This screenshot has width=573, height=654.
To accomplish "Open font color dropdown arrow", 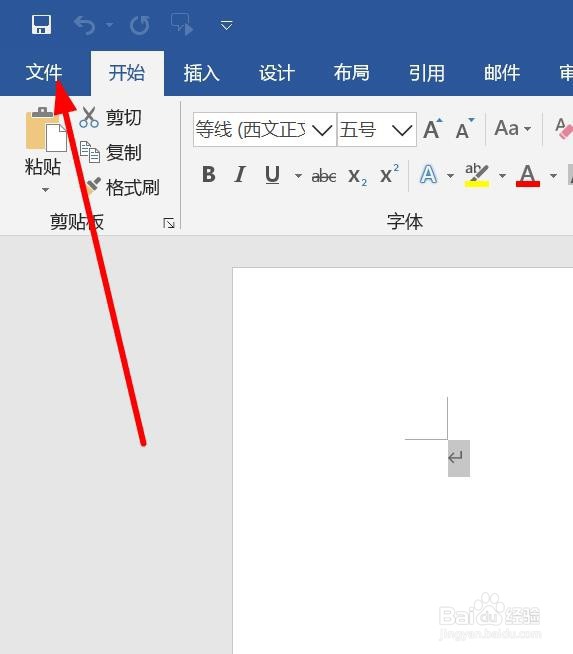I will click(x=553, y=176).
